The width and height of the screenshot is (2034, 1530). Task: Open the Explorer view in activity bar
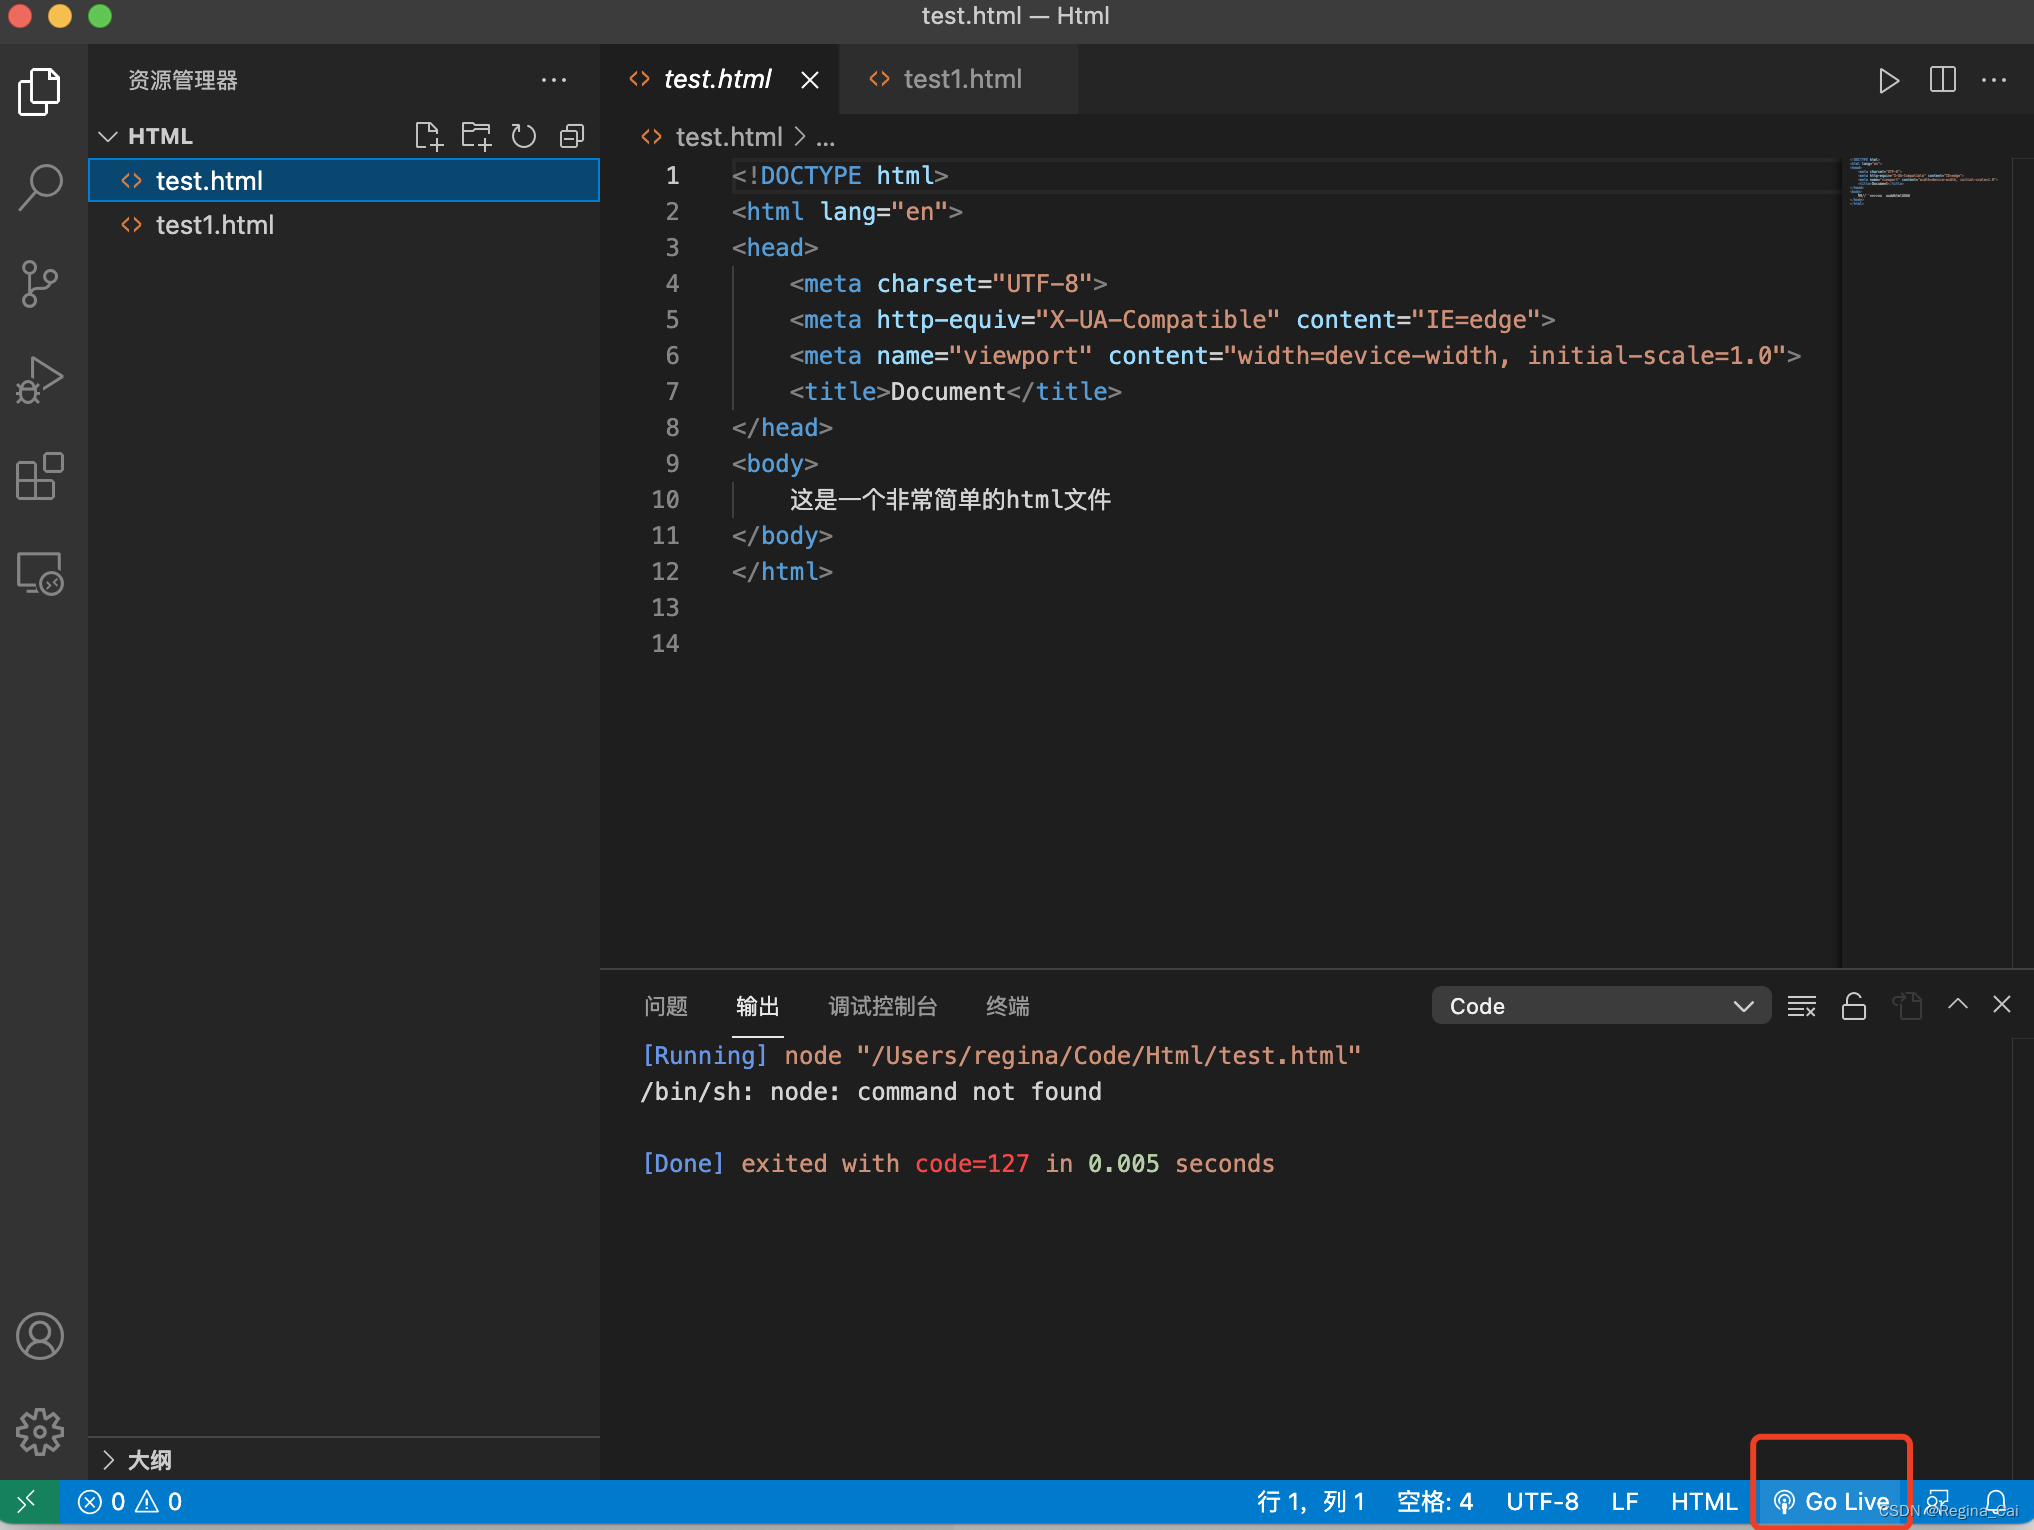tap(40, 92)
